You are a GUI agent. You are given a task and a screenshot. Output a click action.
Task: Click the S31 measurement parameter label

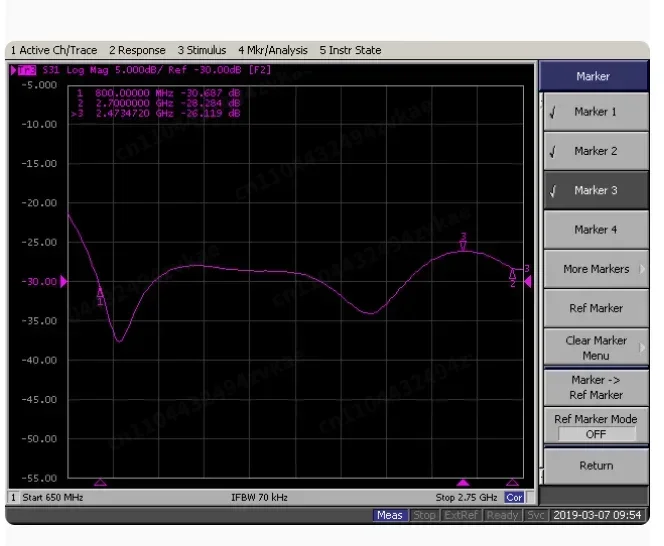(x=51, y=70)
